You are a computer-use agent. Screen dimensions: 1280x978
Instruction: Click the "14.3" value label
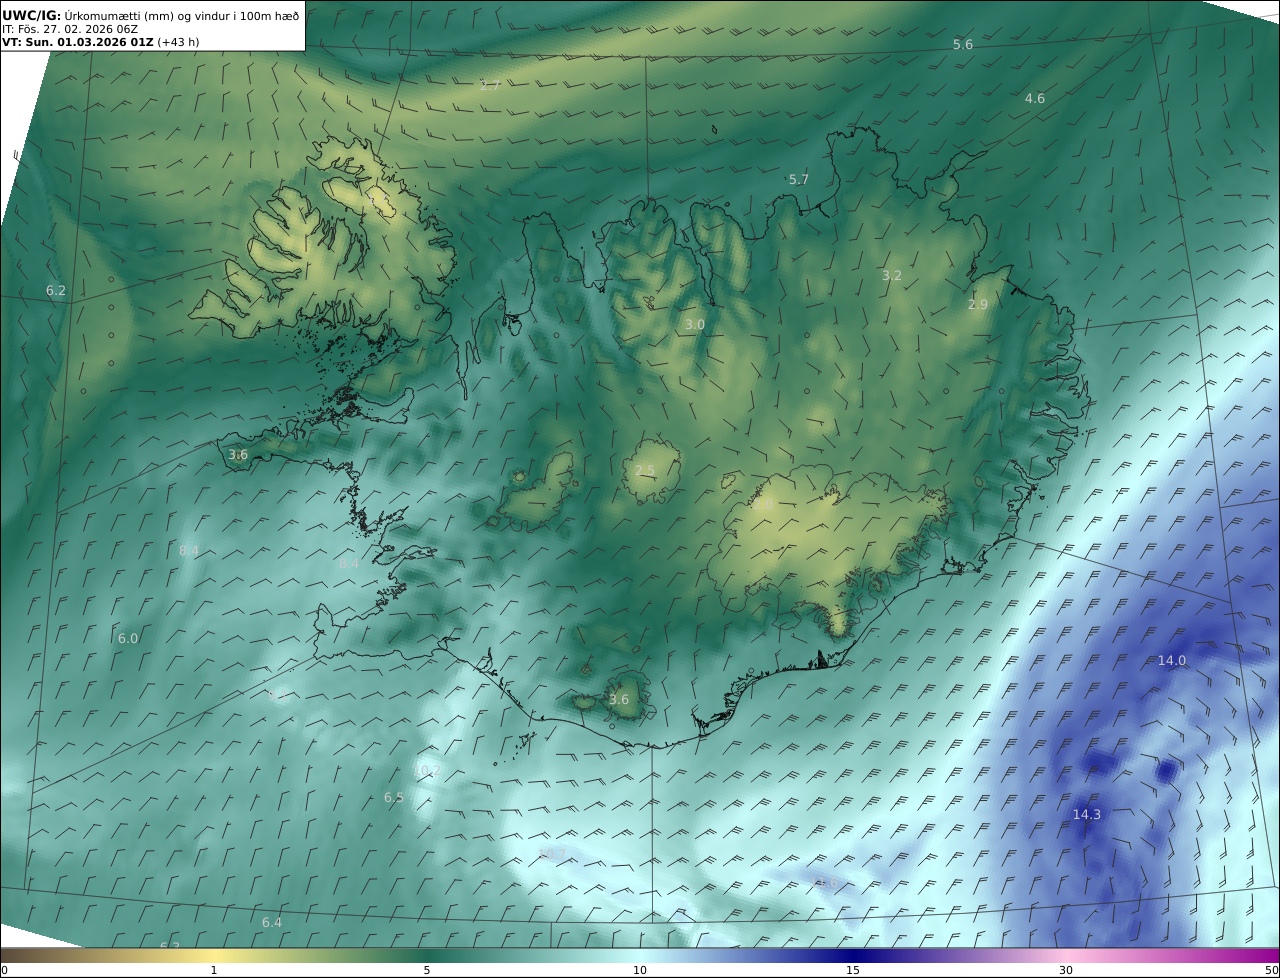click(1087, 814)
